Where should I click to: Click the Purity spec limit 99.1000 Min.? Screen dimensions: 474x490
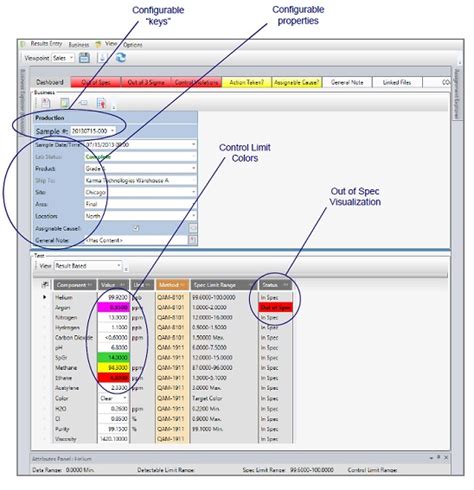point(207,429)
